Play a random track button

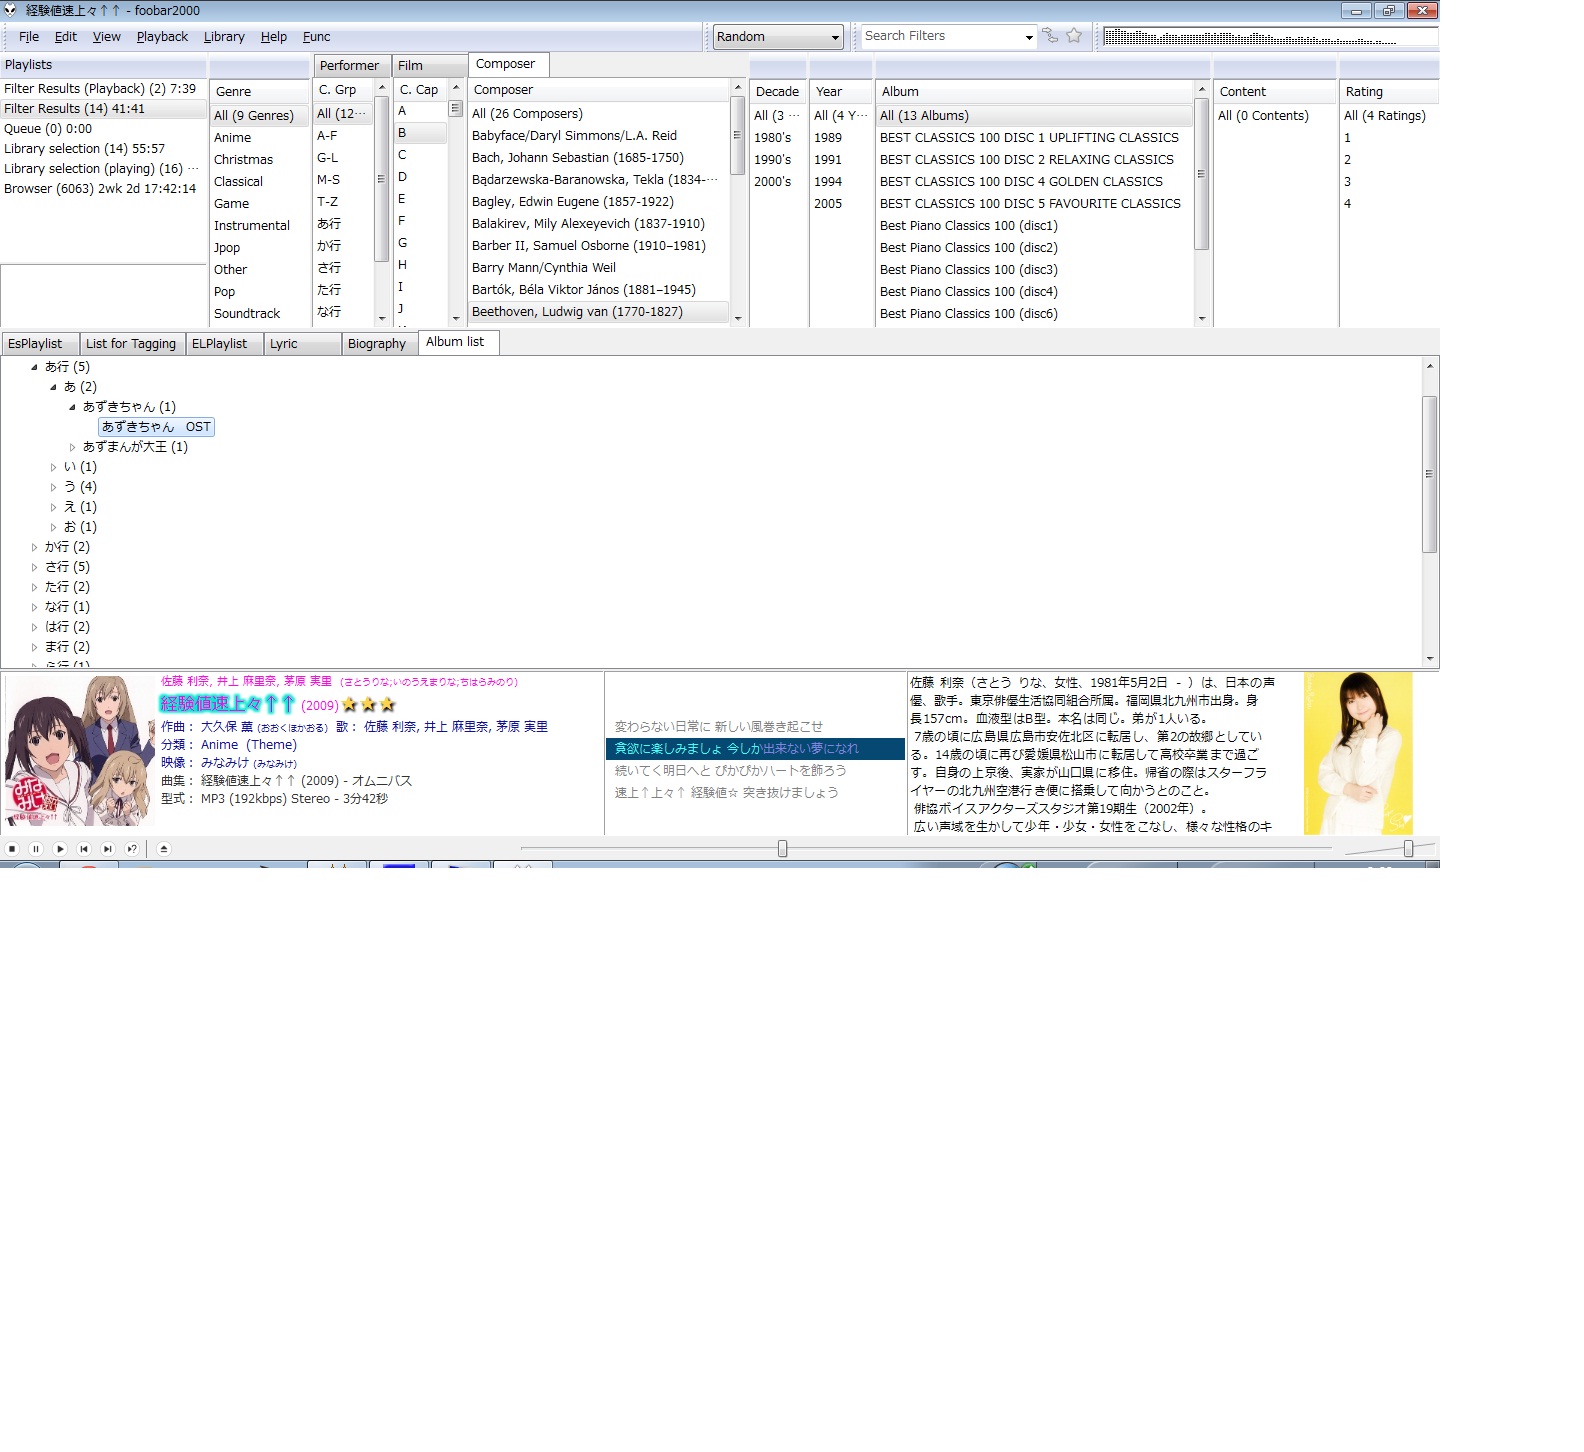(x=132, y=849)
